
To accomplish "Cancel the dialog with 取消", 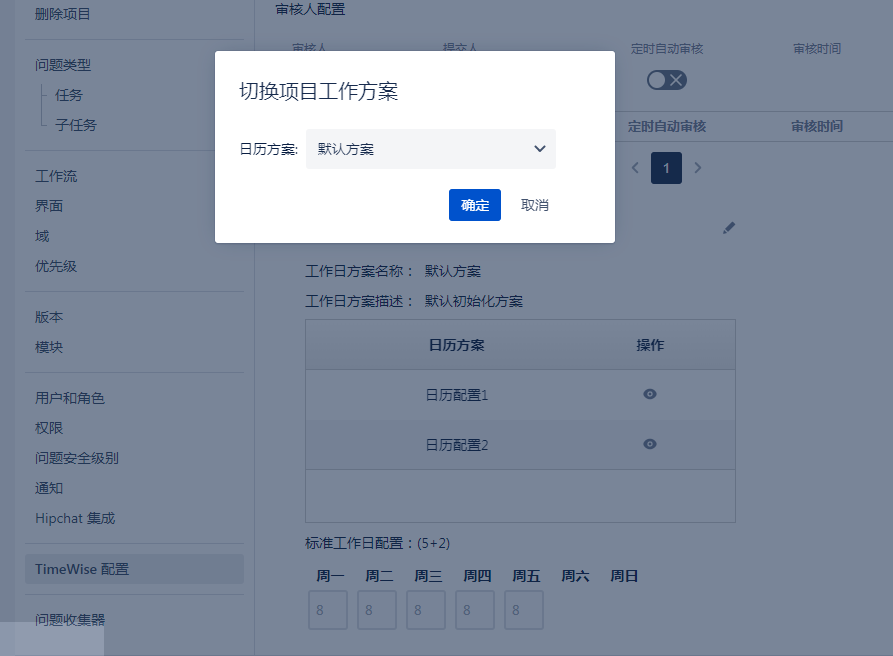I will click(535, 205).
